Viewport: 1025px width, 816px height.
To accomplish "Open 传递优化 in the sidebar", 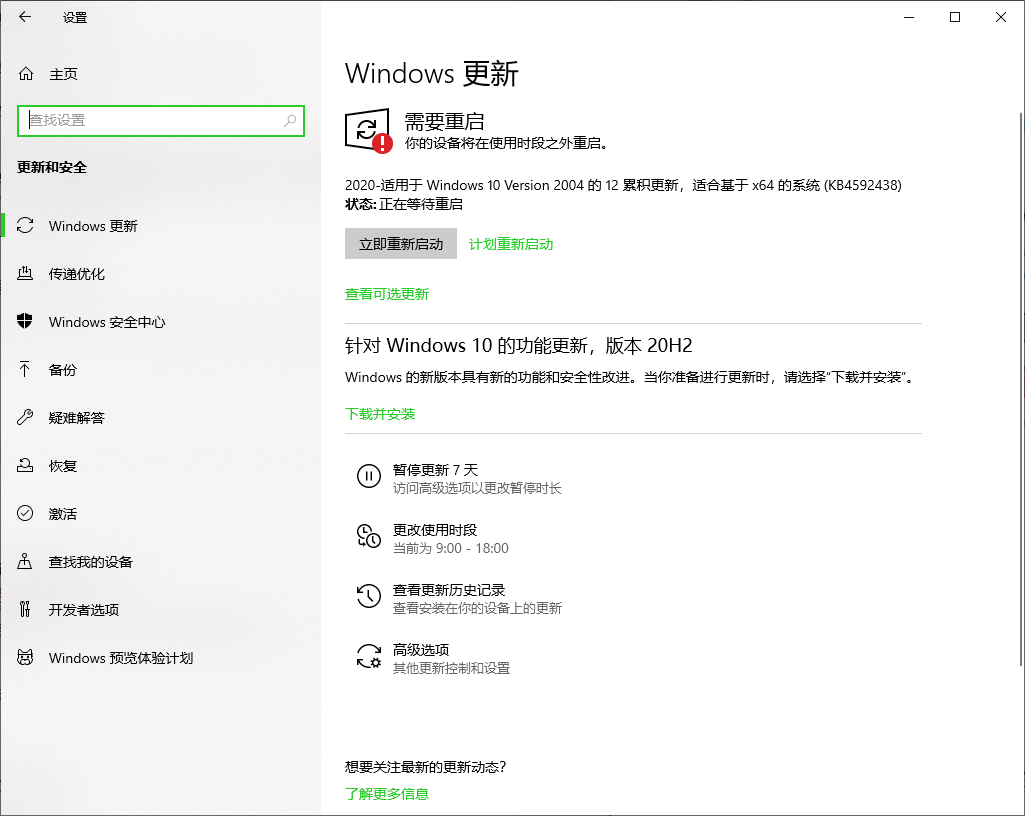I will 77,274.
